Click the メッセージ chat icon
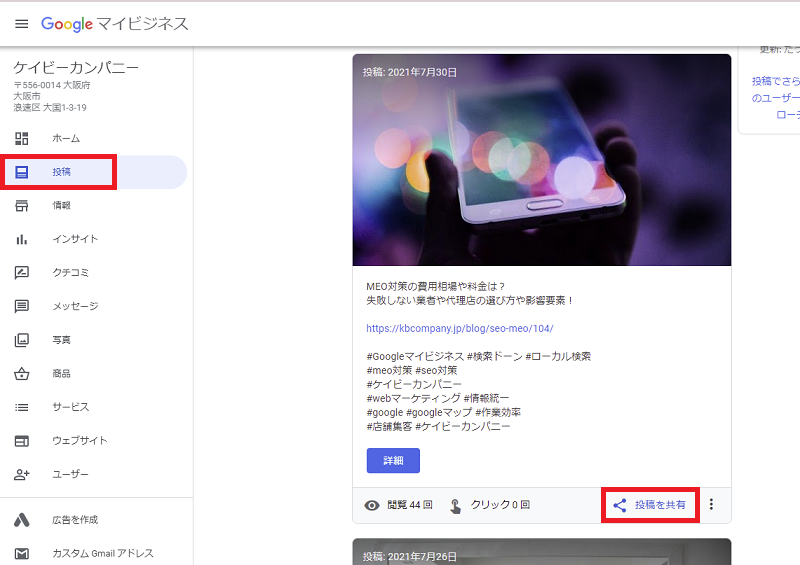This screenshot has height=565, width=800. tap(21, 306)
